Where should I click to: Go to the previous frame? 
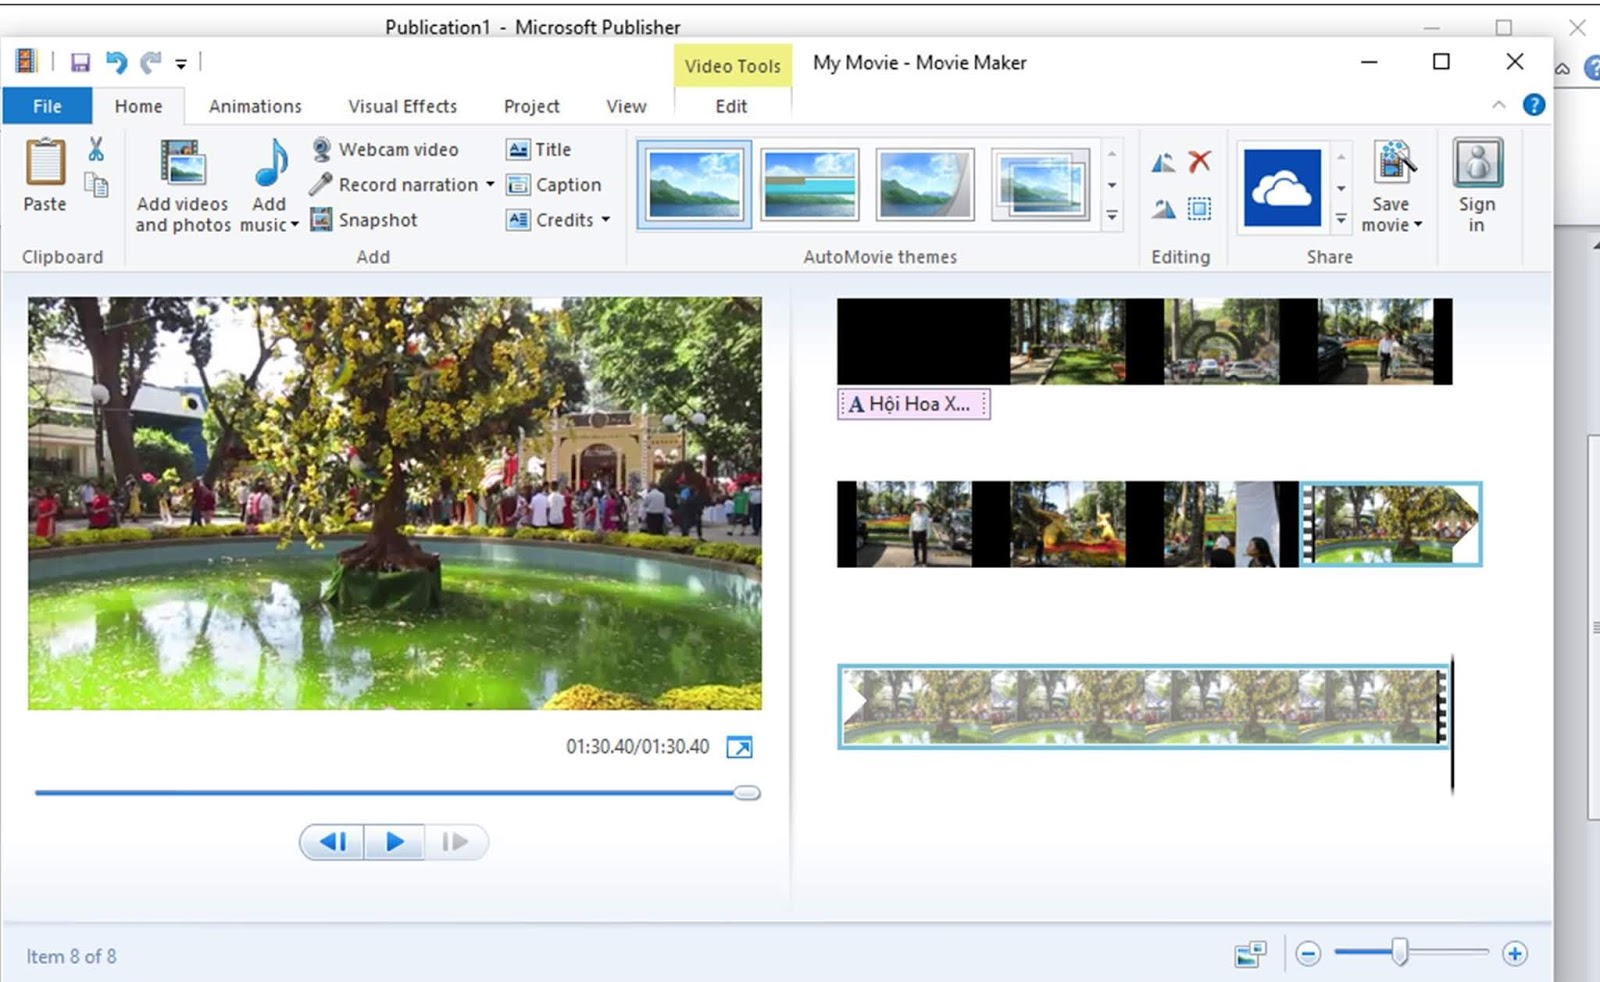click(332, 842)
